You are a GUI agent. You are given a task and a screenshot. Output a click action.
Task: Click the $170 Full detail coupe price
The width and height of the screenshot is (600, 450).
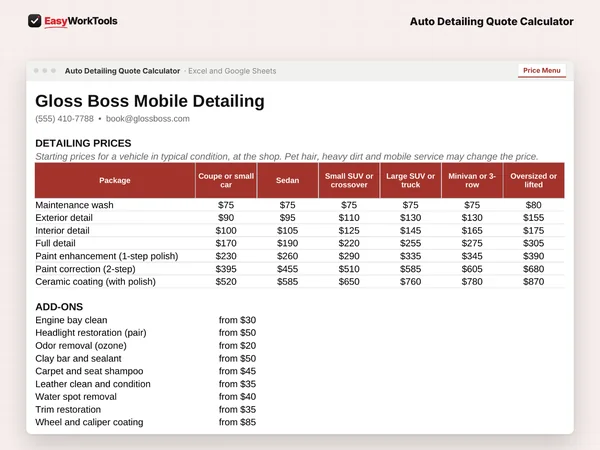(226, 243)
